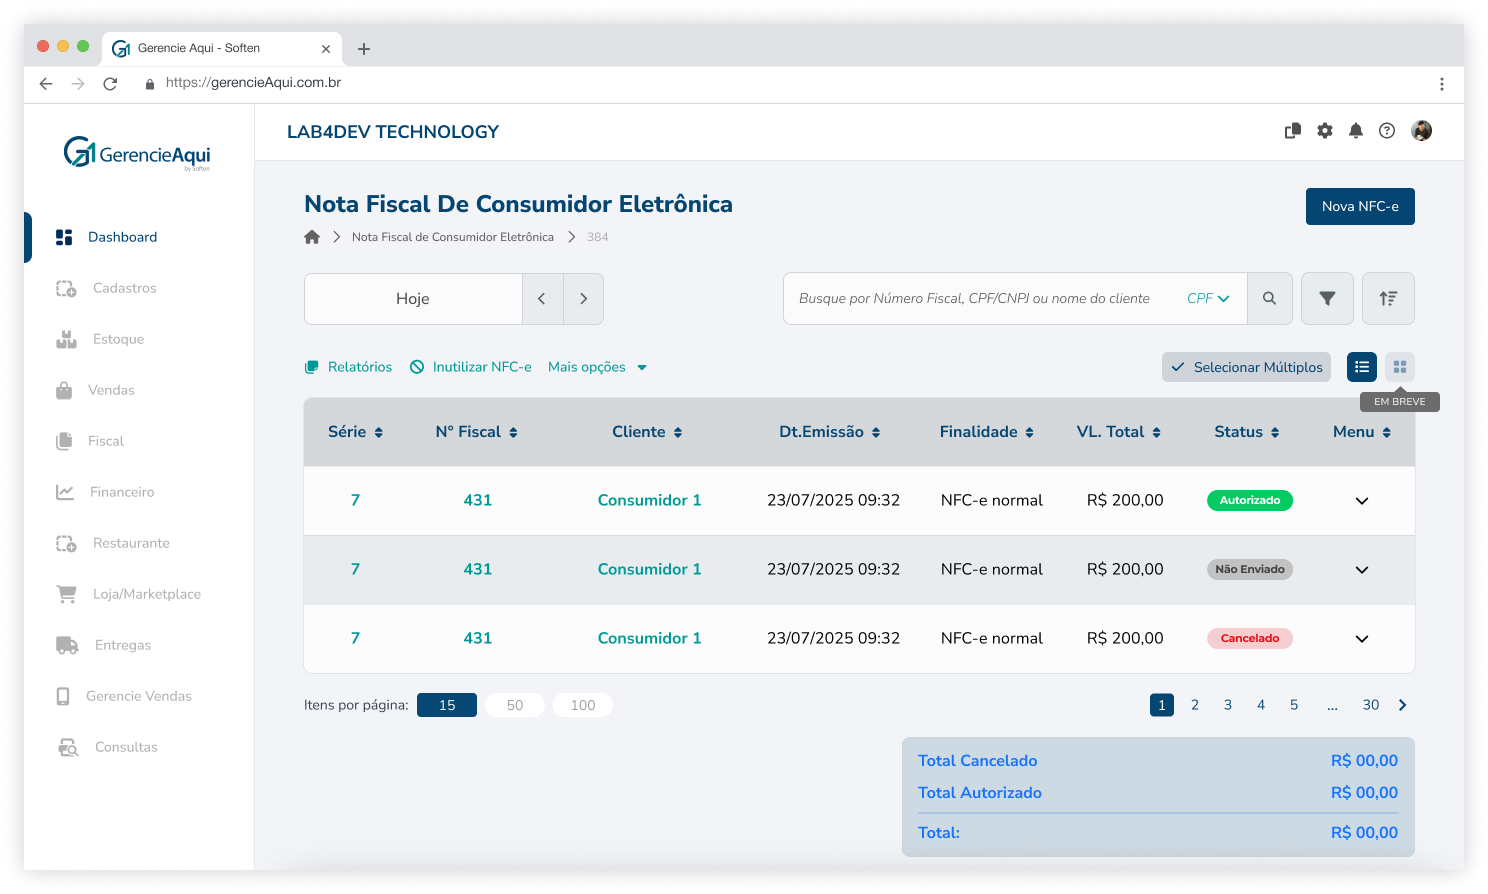Click the Restaurante sidebar icon

click(66, 543)
